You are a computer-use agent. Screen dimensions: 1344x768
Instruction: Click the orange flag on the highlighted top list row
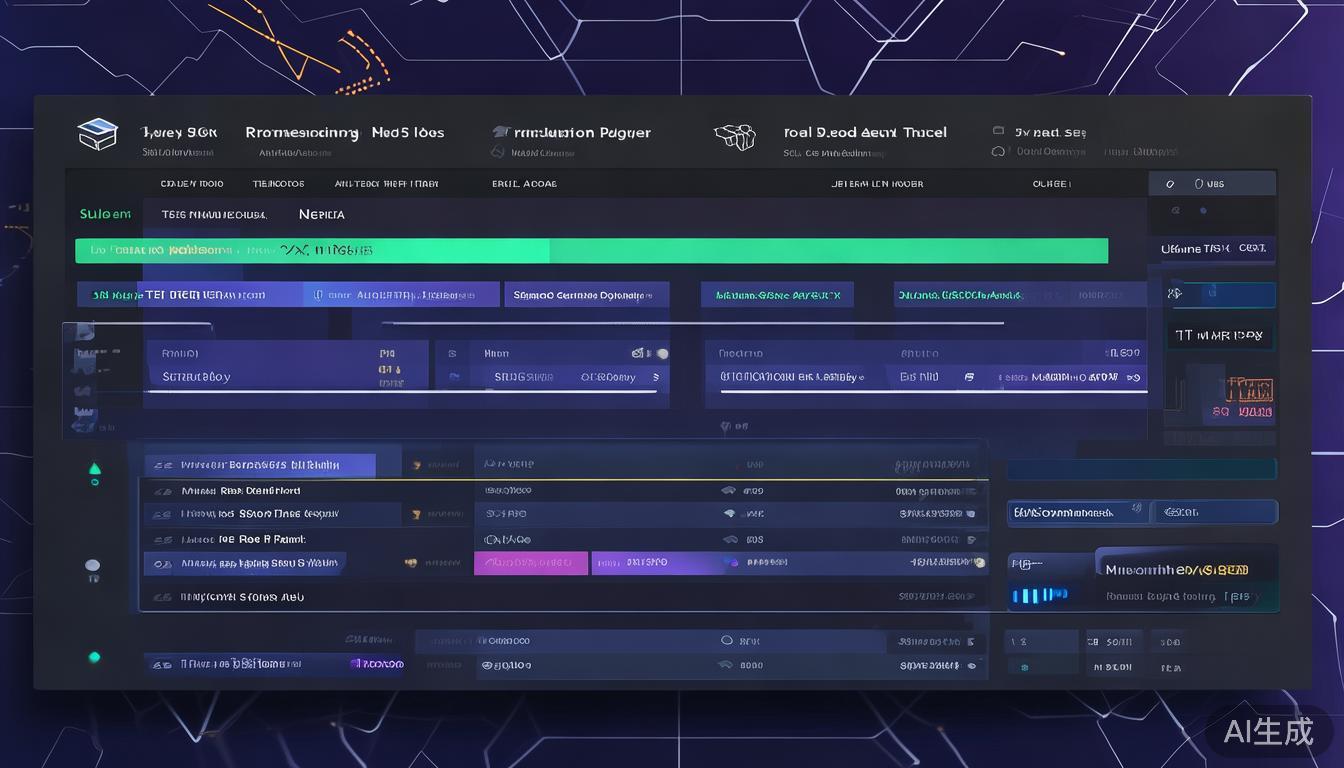pyautogui.click(x=414, y=465)
